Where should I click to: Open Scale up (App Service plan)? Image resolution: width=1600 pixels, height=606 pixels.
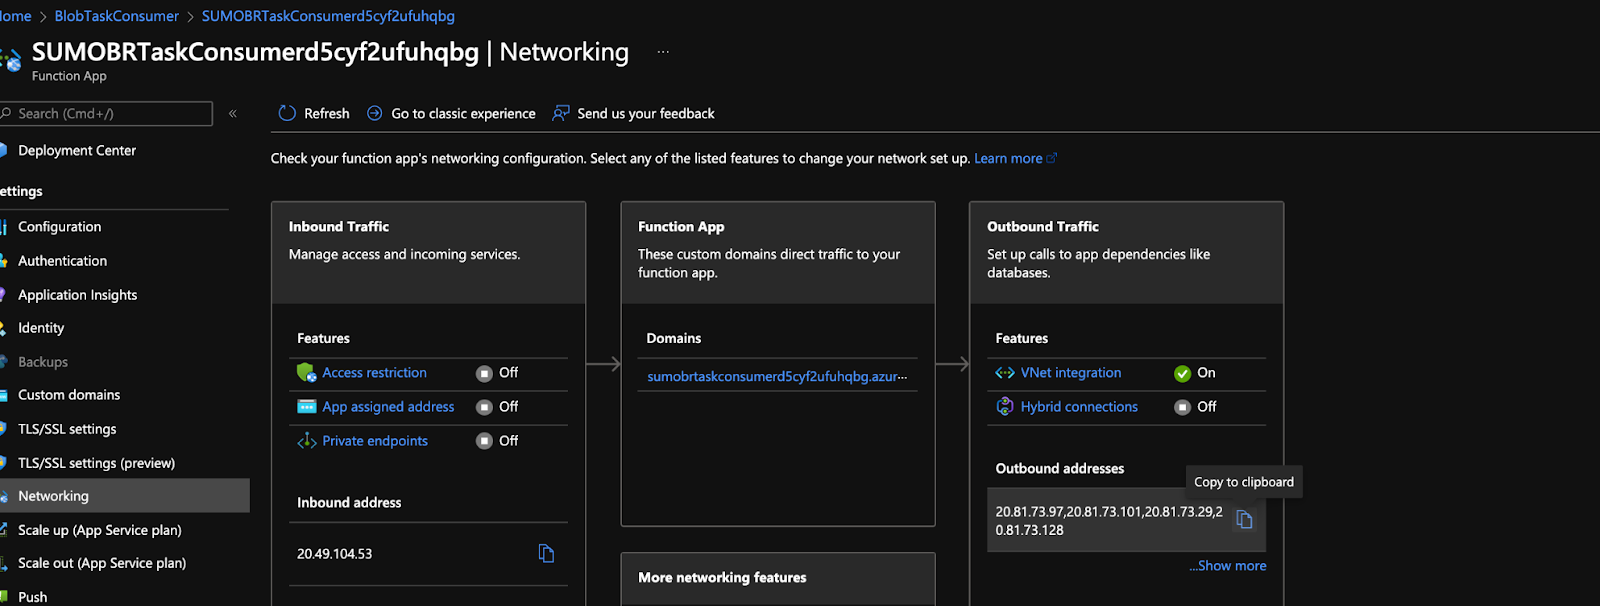pos(99,530)
